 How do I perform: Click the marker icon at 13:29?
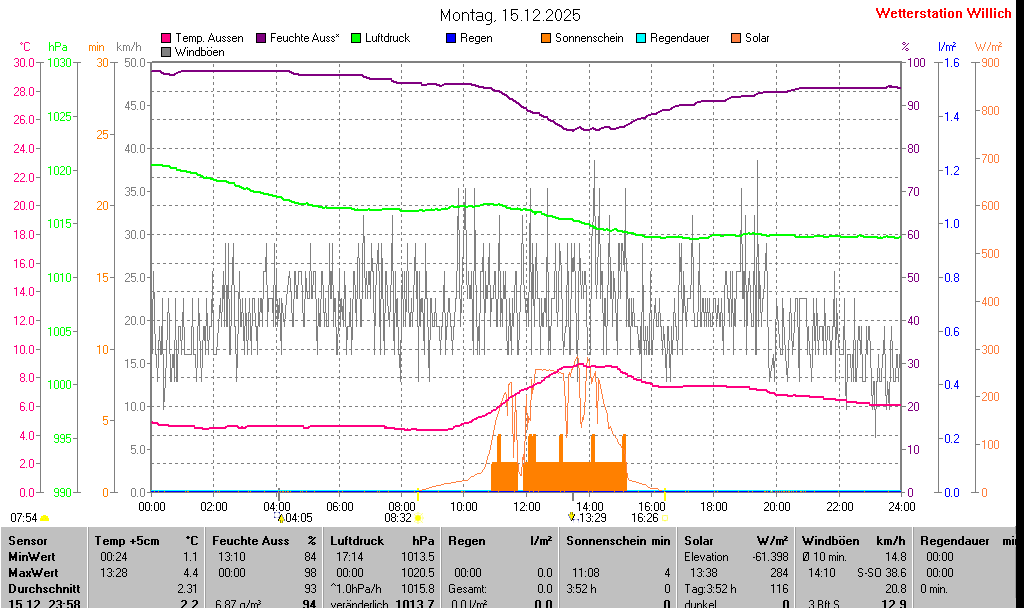(x=572, y=517)
